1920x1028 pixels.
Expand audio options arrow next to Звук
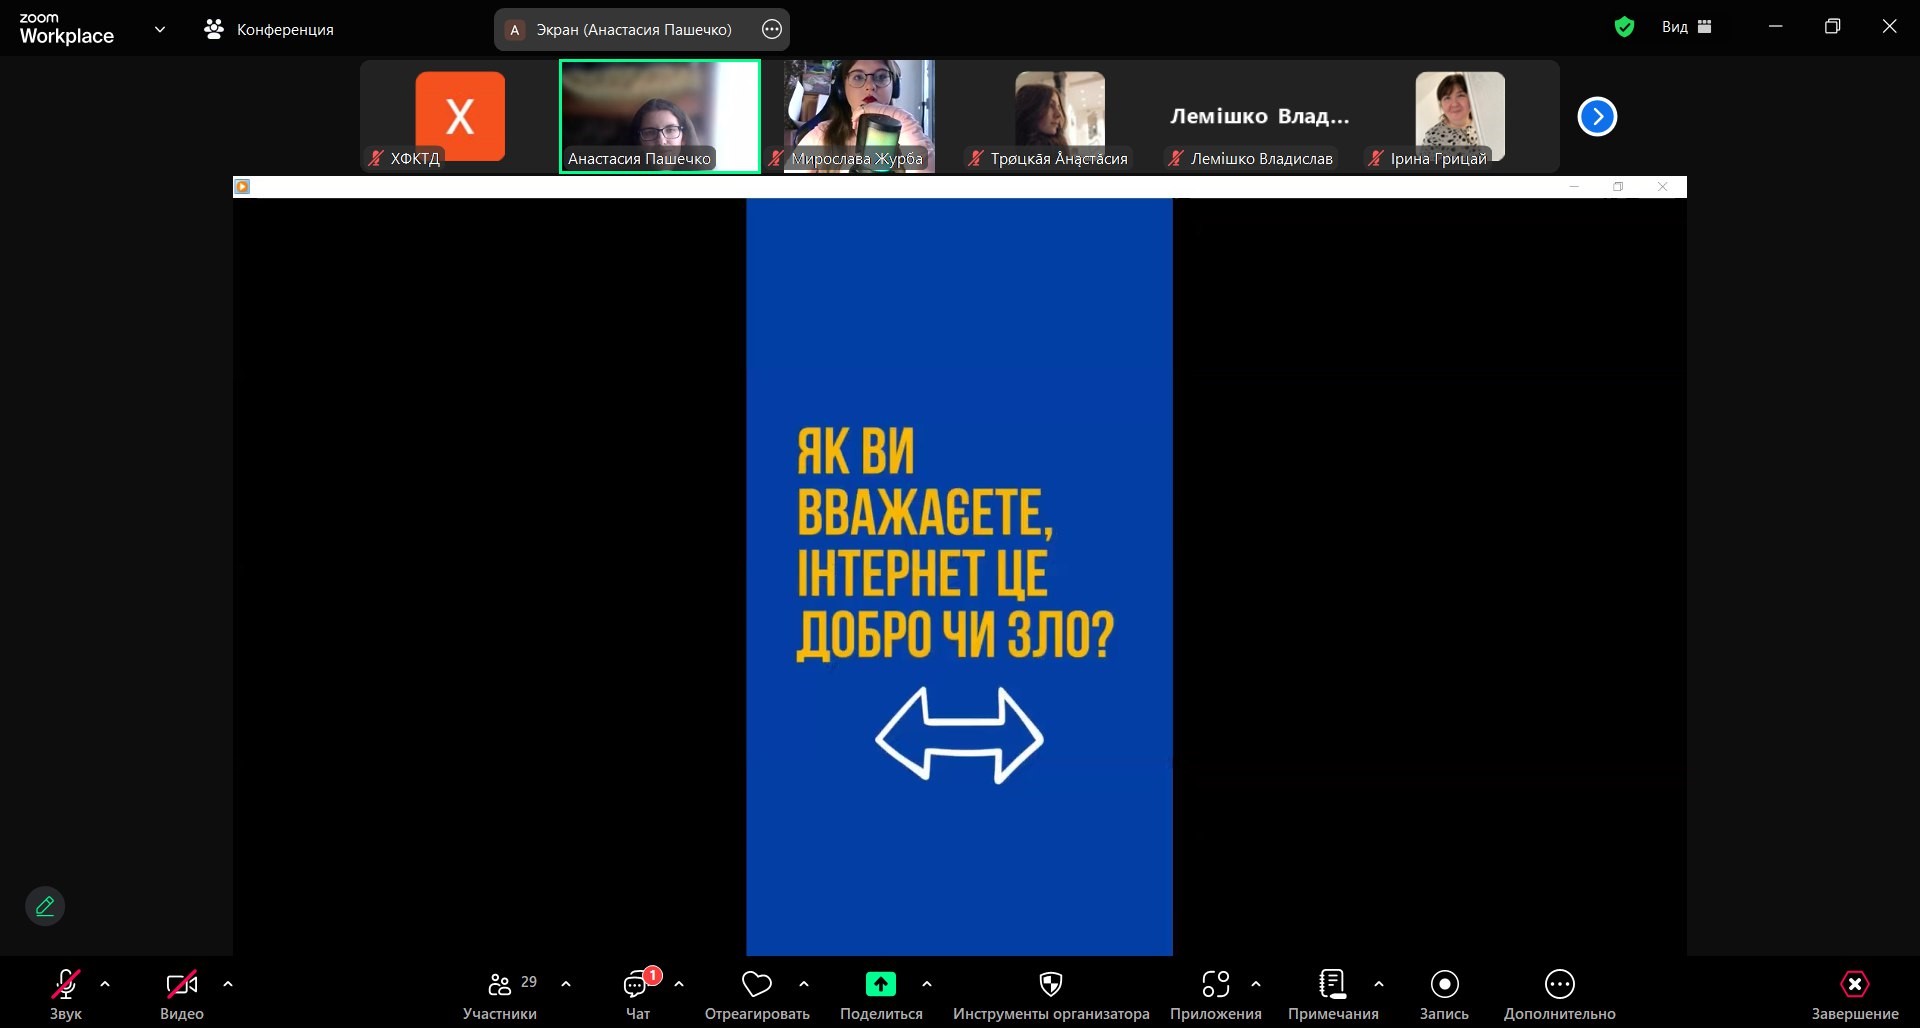(105, 984)
